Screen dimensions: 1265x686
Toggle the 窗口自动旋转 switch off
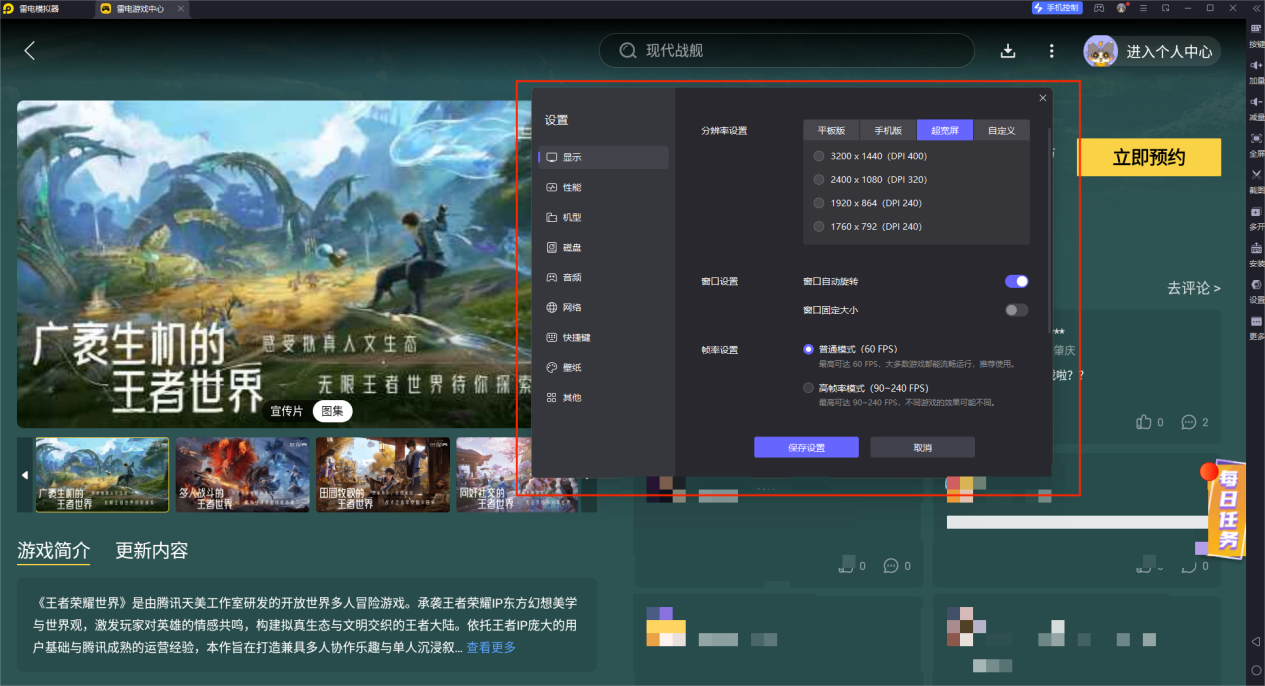pyautogui.click(x=1016, y=282)
